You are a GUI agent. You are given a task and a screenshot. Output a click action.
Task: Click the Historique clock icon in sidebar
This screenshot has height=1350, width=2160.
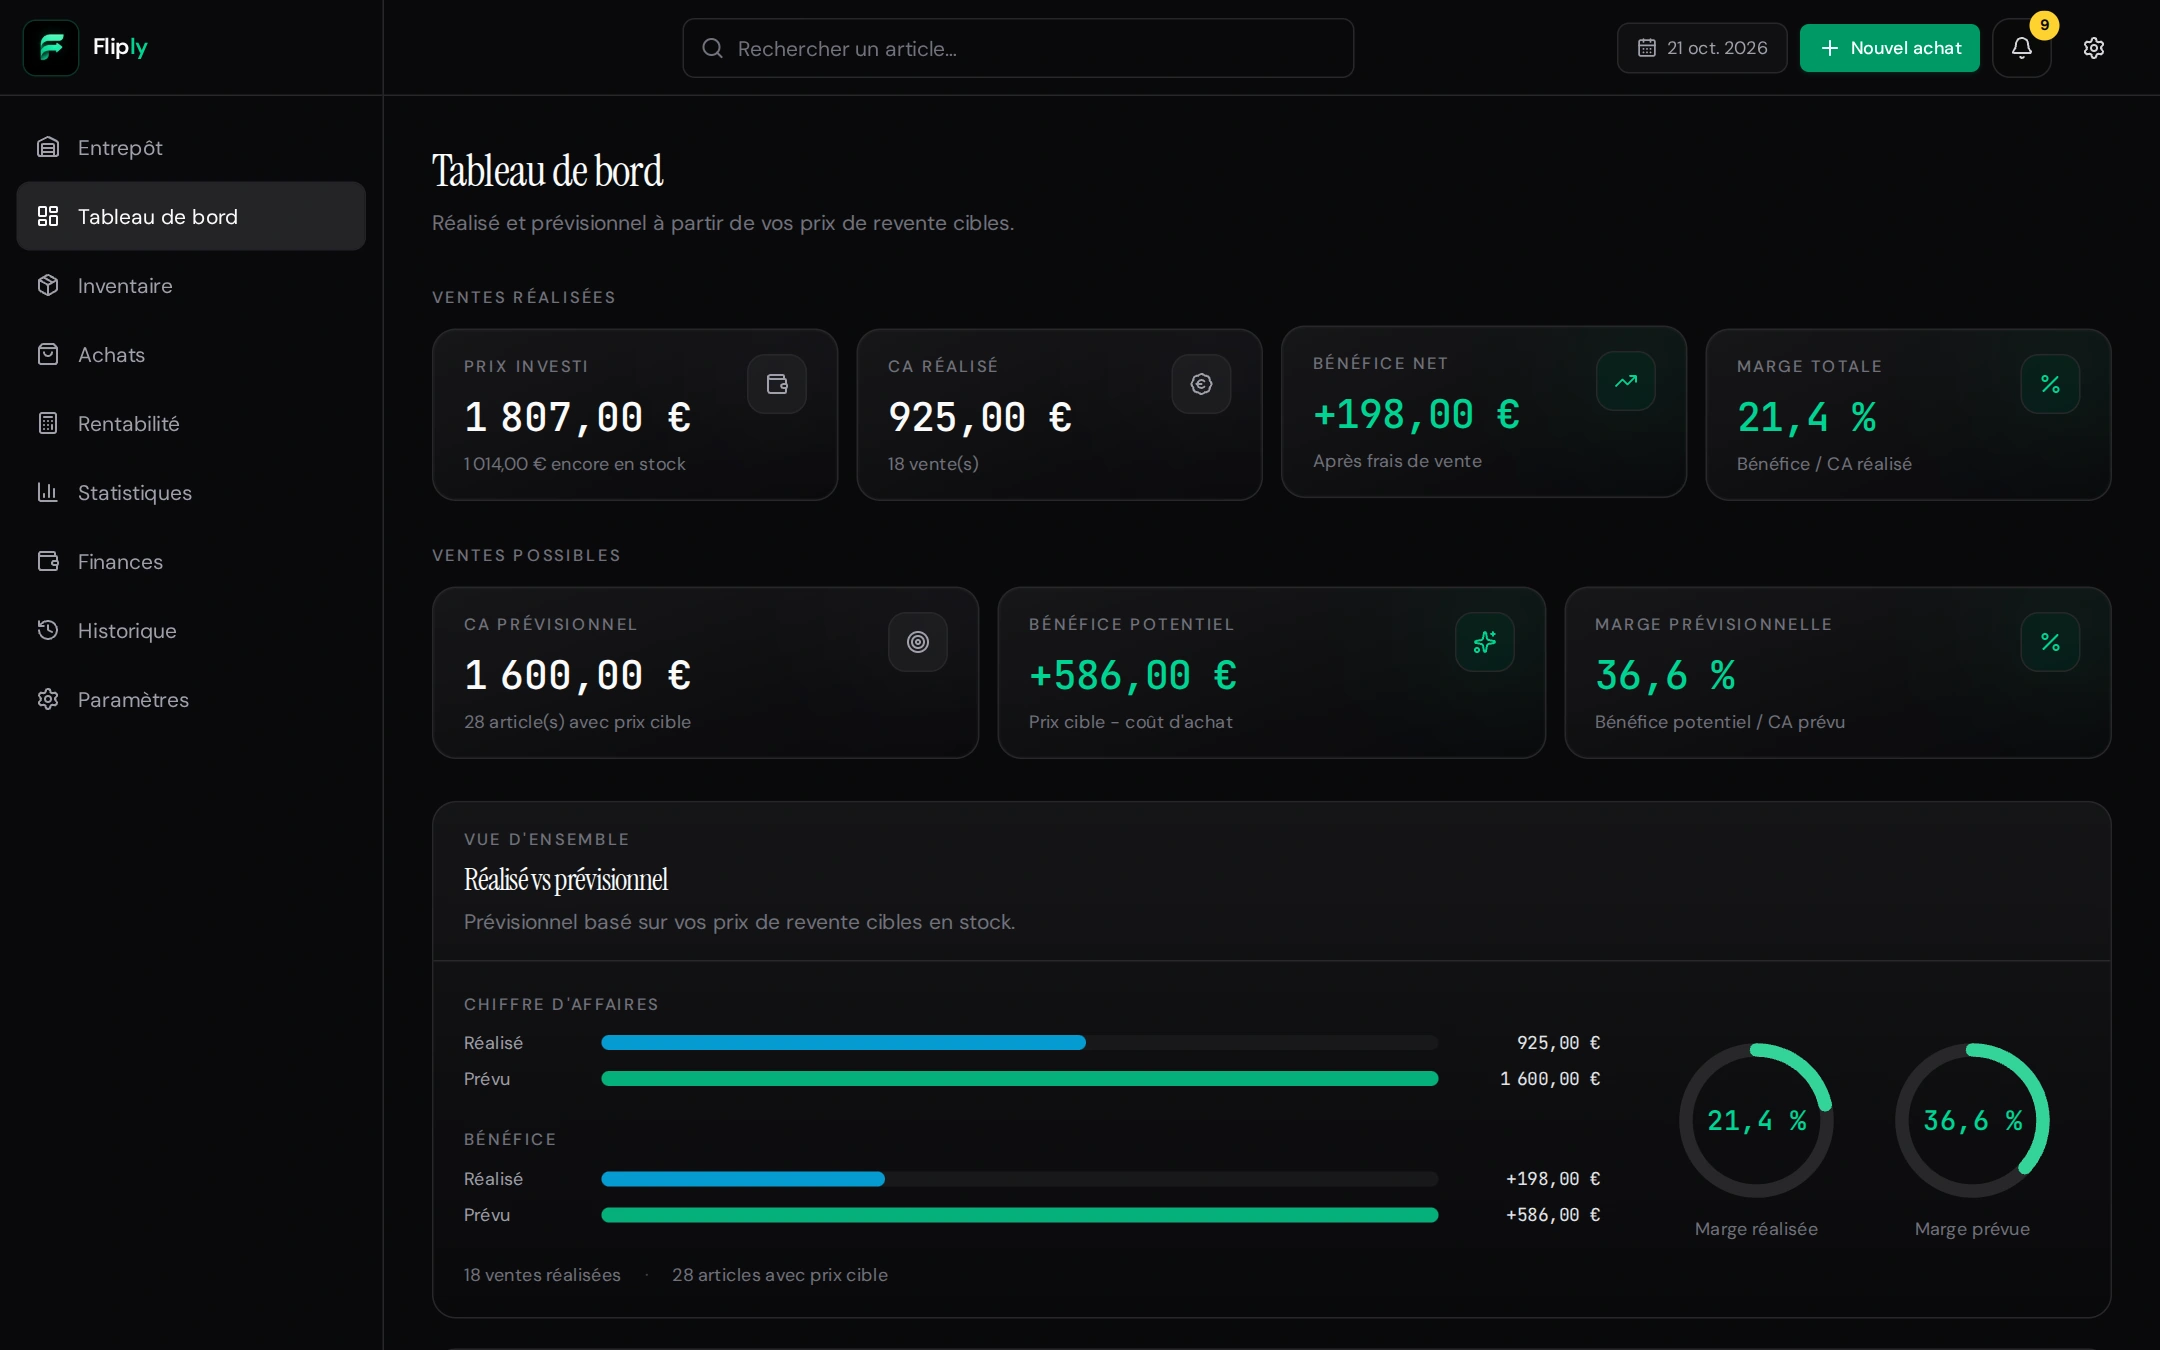pyautogui.click(x=48, y=630)
